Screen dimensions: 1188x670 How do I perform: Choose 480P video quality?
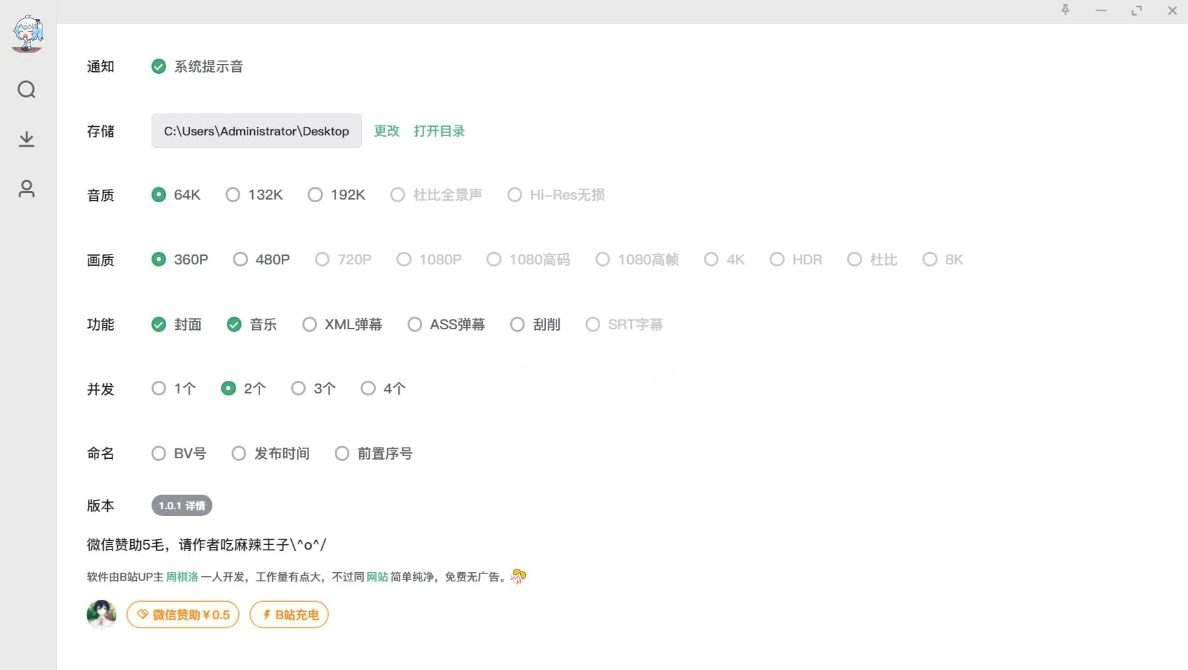[240, 260]
